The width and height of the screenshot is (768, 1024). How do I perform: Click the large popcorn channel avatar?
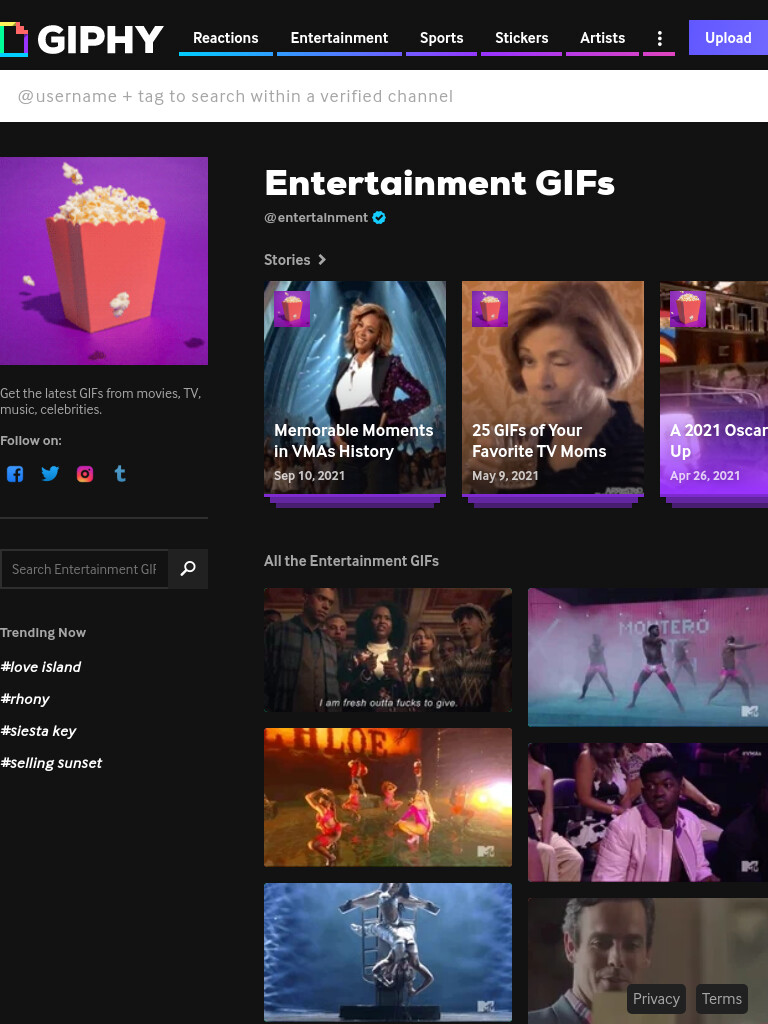(104, 261)
